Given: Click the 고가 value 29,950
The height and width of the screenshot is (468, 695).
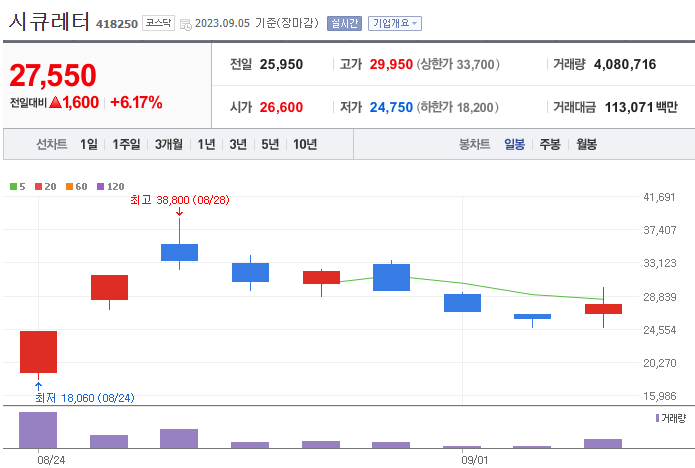Looking at the screenshot, I should 391,64.
